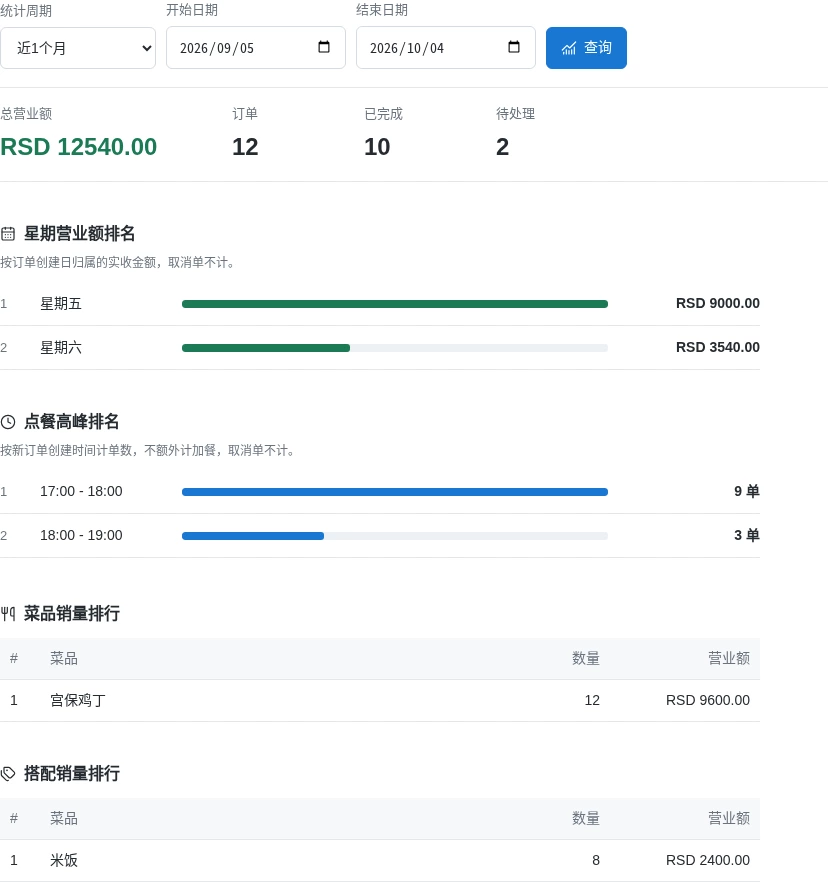828x882 pixels.
Task: Click the 数量 column header in 搭配销量排行 table
Action: pos(586,818)
